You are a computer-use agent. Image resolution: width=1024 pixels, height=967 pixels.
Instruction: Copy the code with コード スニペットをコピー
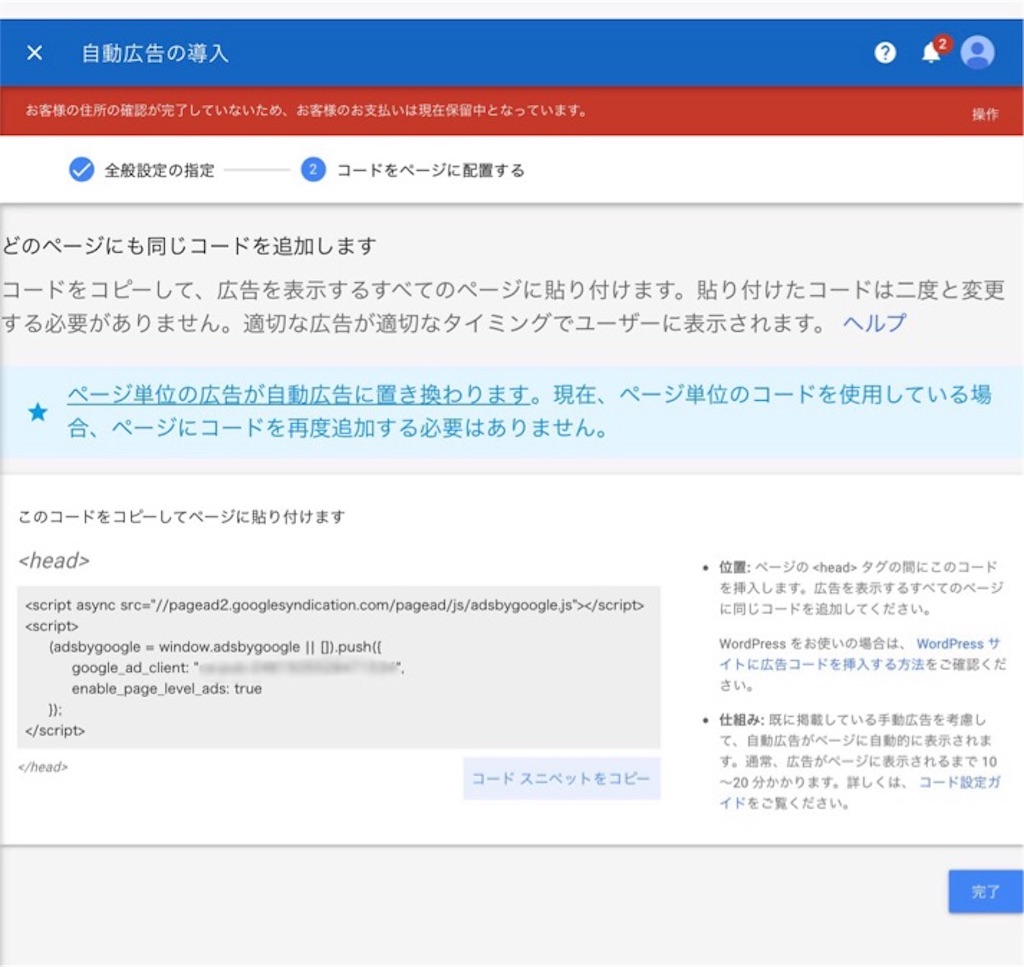tap(562, 778)
